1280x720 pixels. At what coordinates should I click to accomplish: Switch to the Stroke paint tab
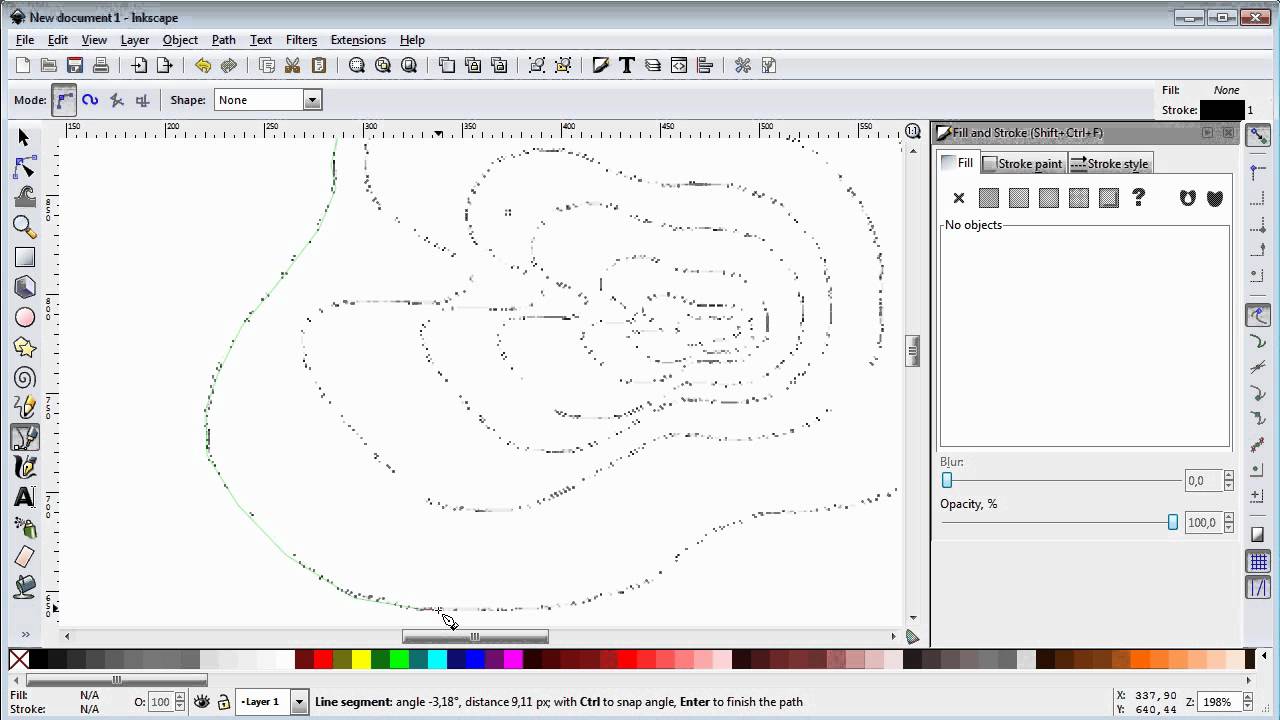click(x=1023, y=163)
